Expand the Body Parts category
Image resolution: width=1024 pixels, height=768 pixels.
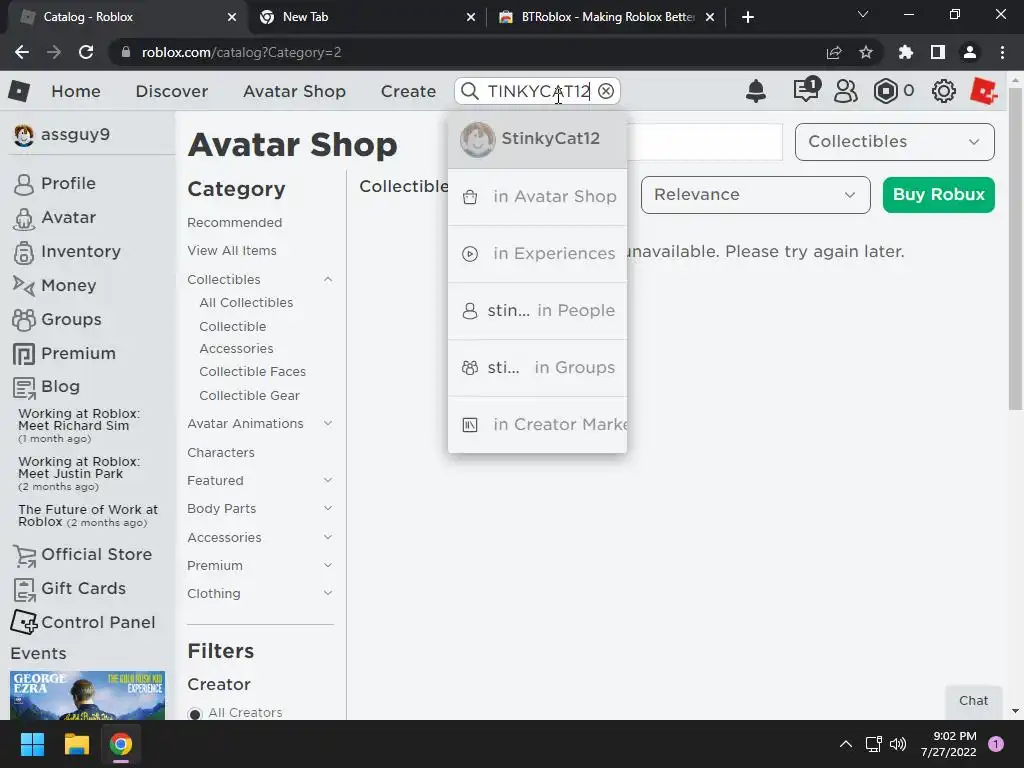[328, 509]
